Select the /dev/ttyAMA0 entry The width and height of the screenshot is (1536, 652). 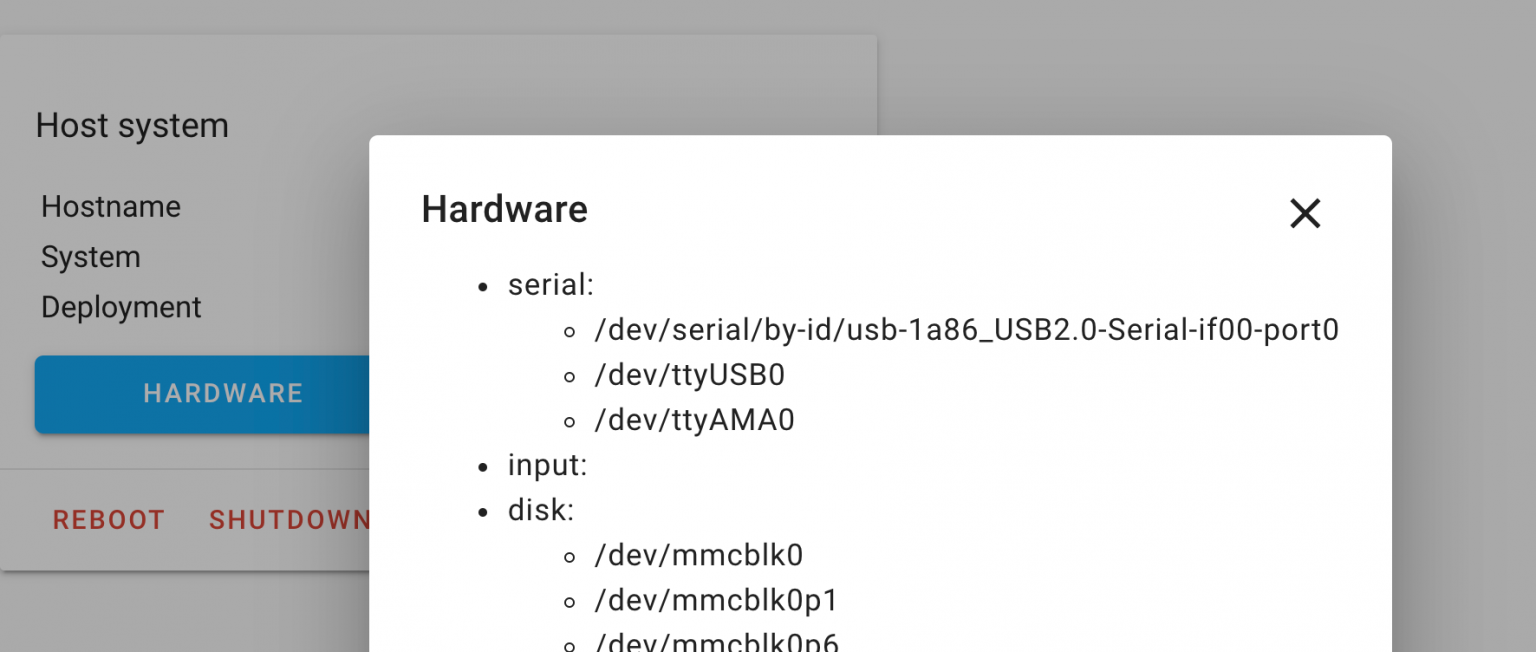[x=694, y=419]
